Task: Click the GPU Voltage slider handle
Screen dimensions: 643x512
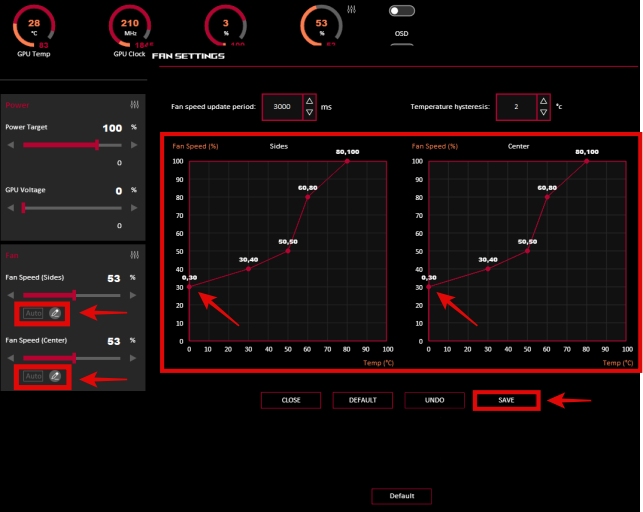Action: pyautogui.click(x=24, y=208)
